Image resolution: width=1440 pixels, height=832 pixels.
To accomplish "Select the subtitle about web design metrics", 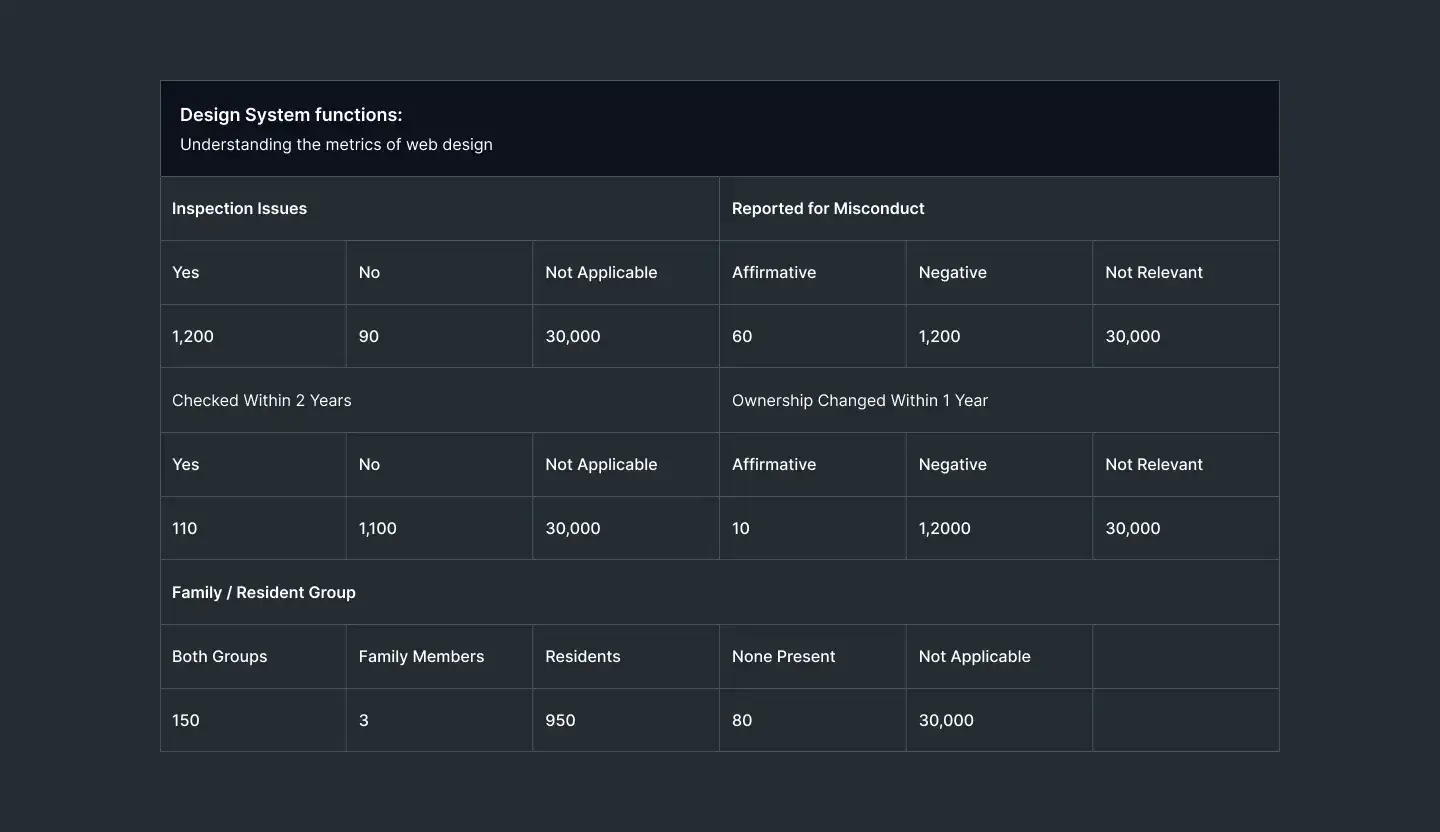I will point(336,145).
